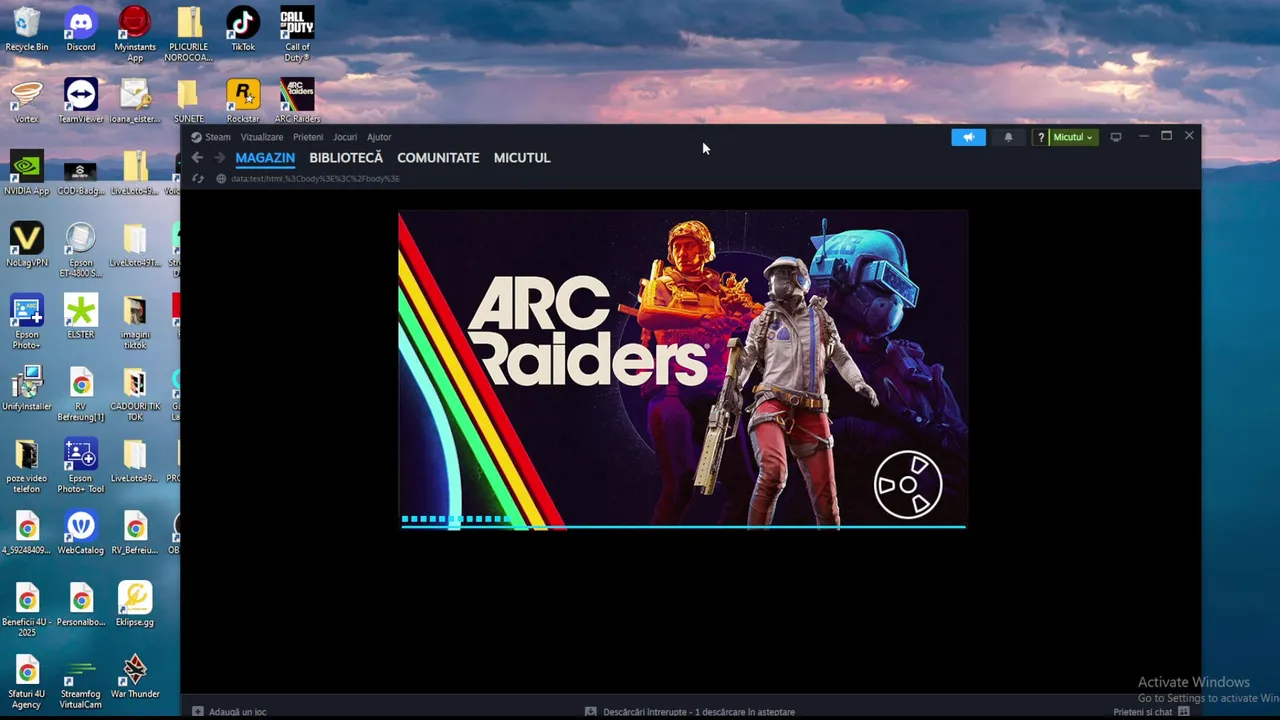Screen dimensions: 1280x720
Task: Click the Steam help question mark
Action: [1040, 137]
